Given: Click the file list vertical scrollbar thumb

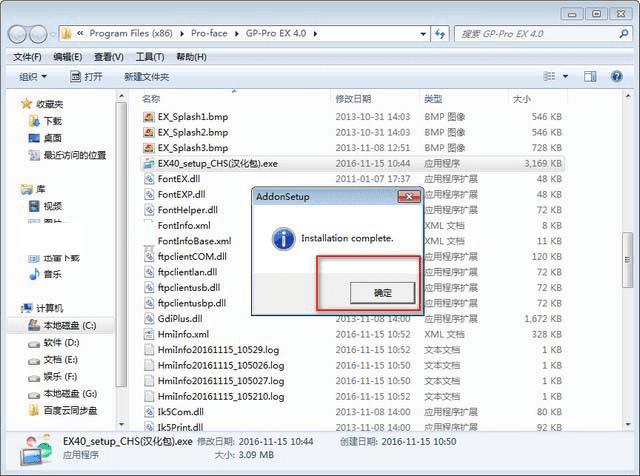Looking at the screenshot, I should tap(627, 260).
